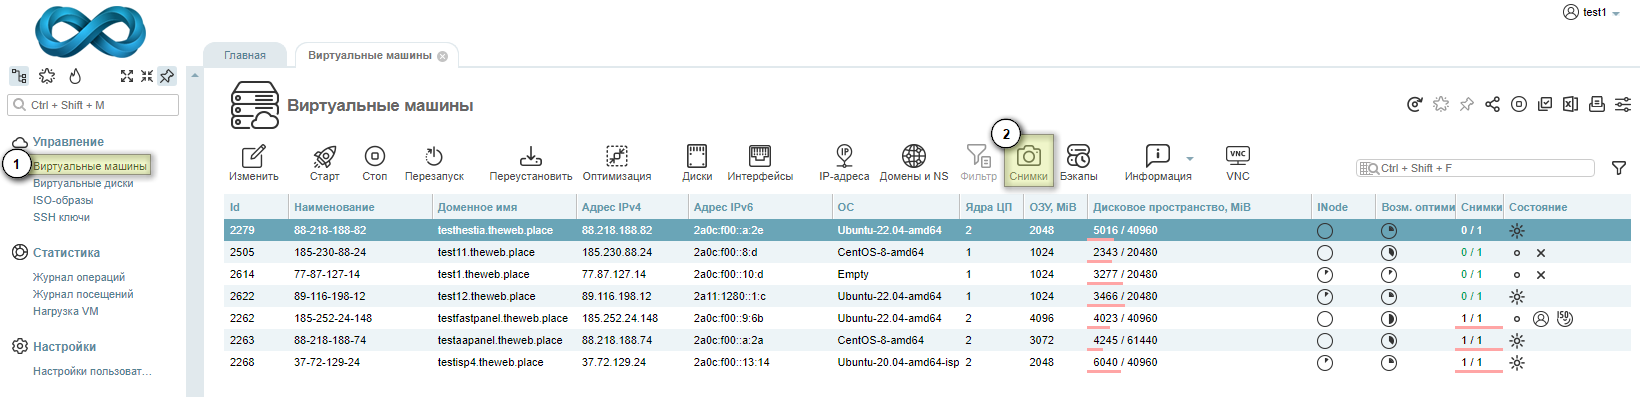Expand the Информация dropdown arrow
The width and height of the screenshot is (1640, 397).
tap(1190, 159)
